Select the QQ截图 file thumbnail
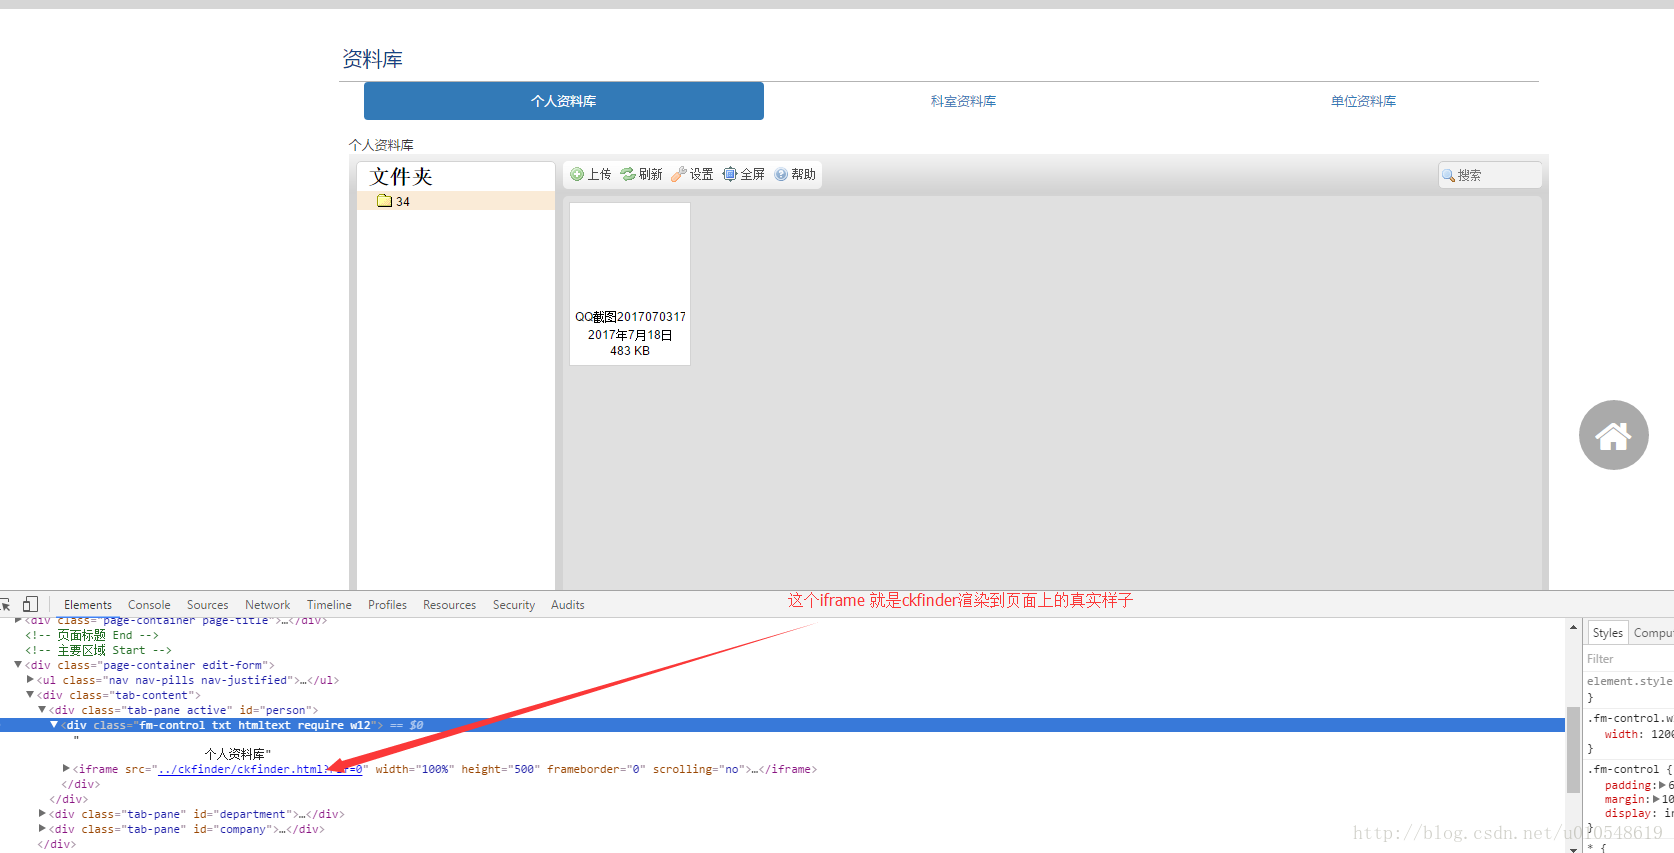 pyautogui.click(x=630, y=284)
